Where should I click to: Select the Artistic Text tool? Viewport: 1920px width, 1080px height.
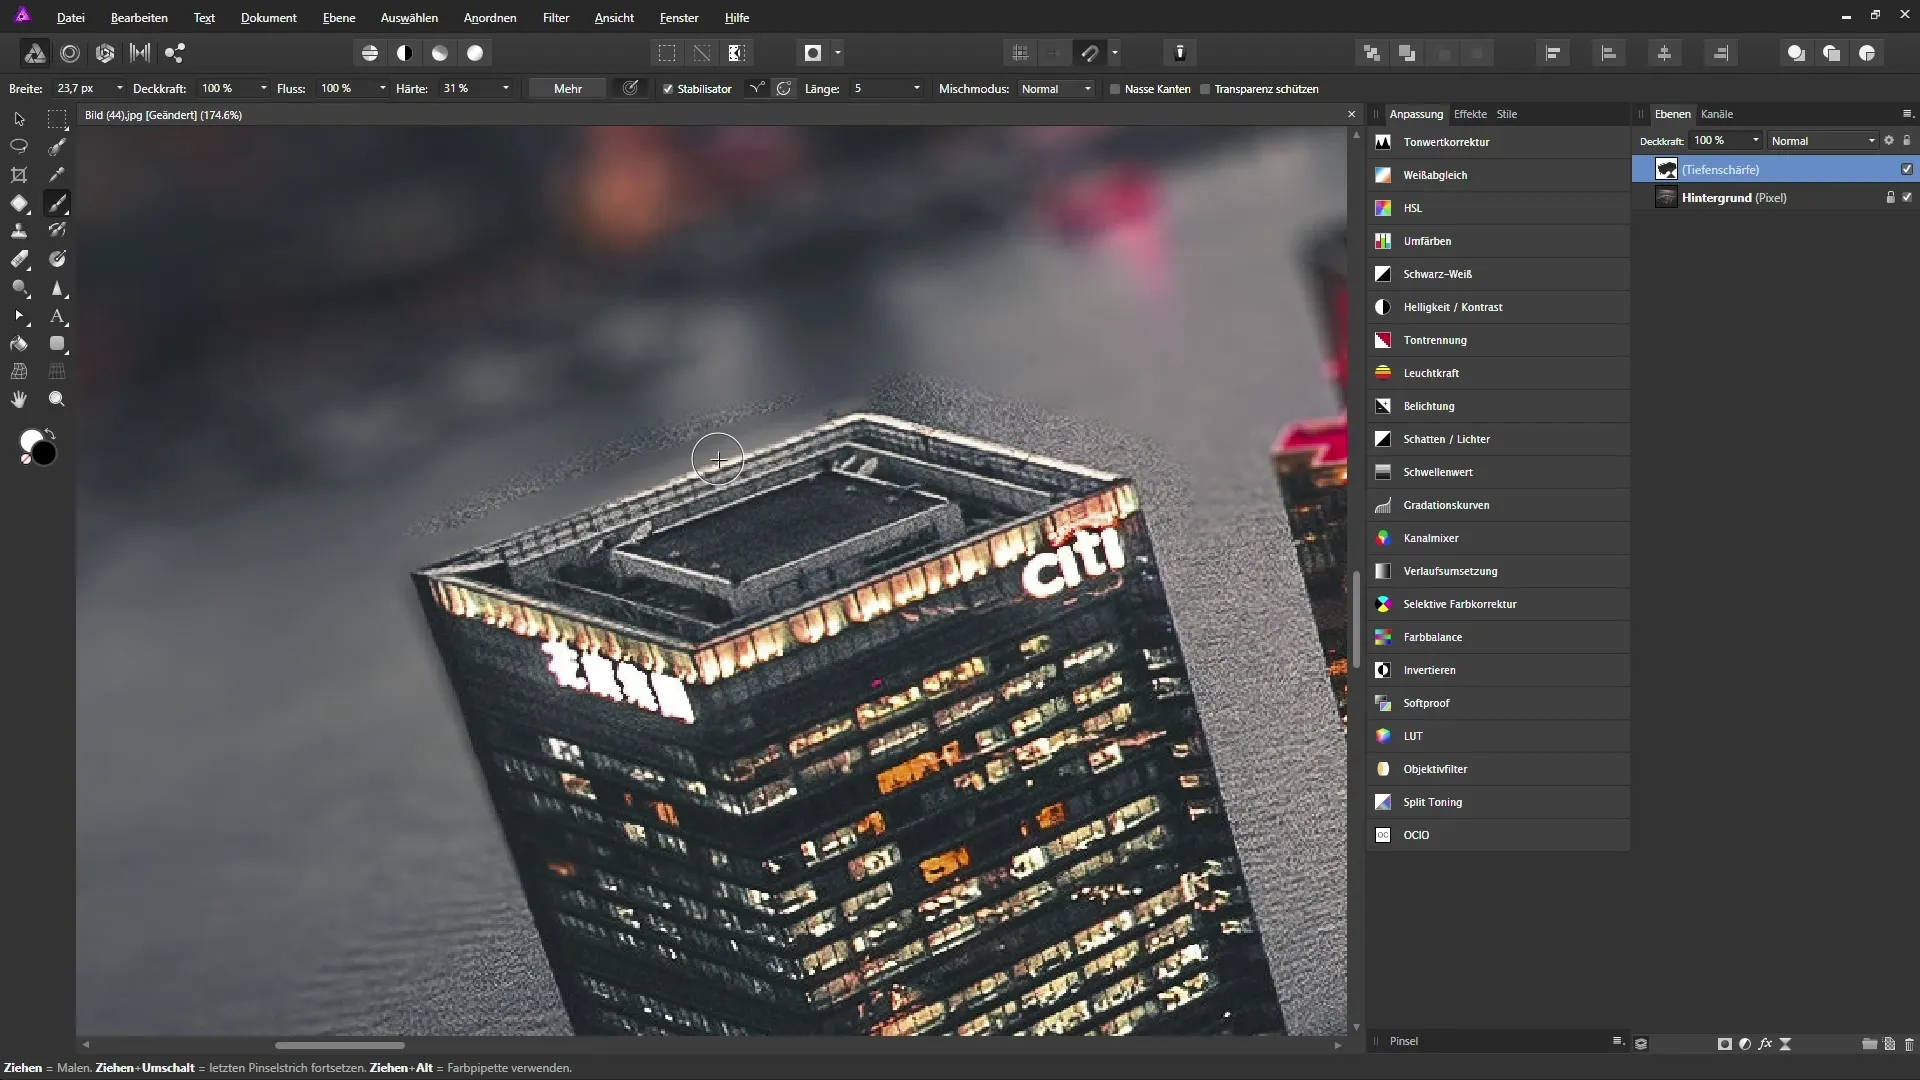(x=57, y=316)
